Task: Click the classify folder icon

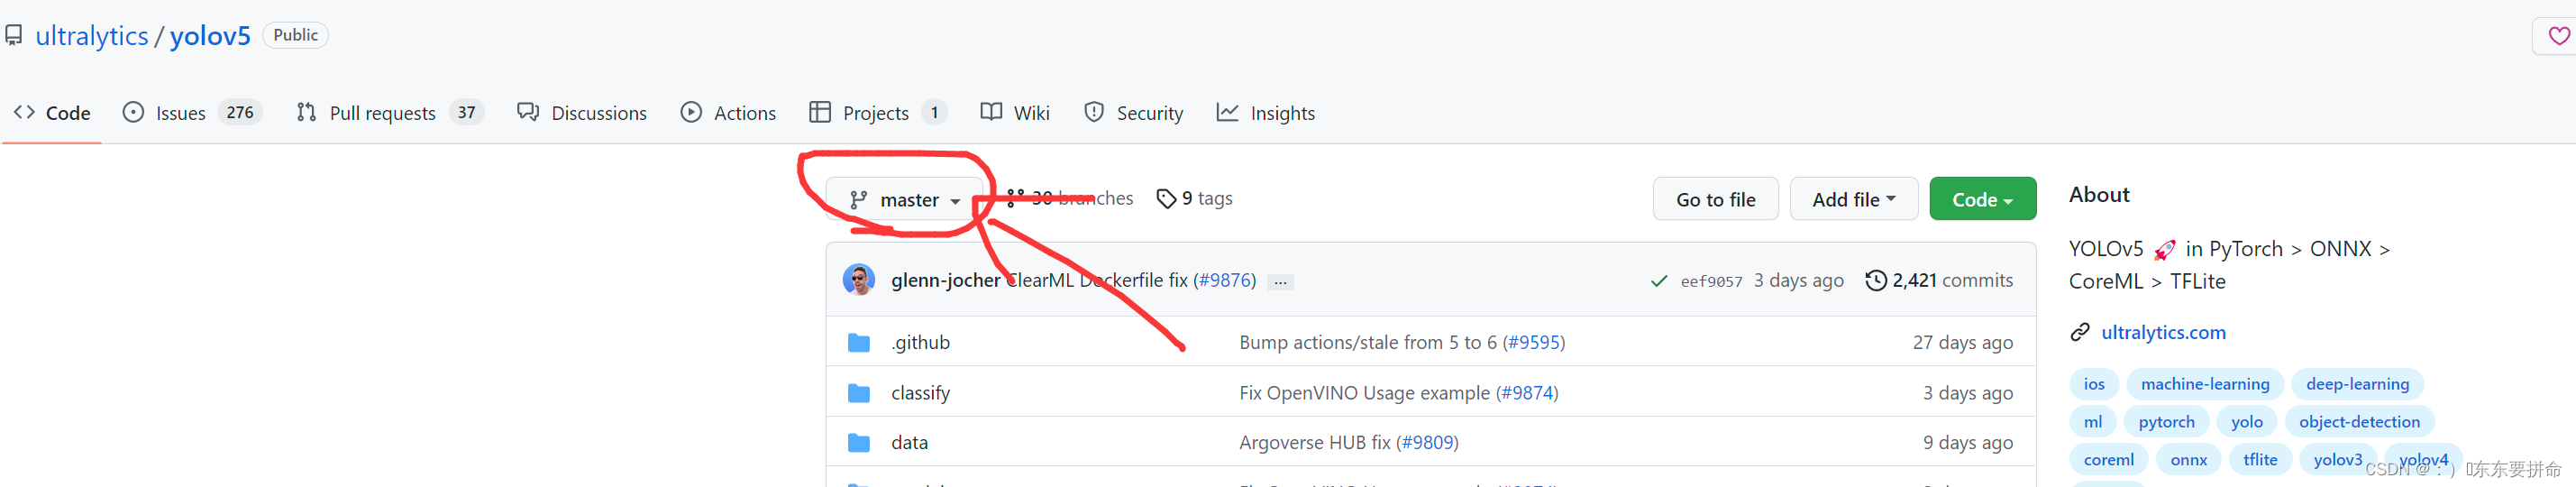Action: [x=858, y=393]
